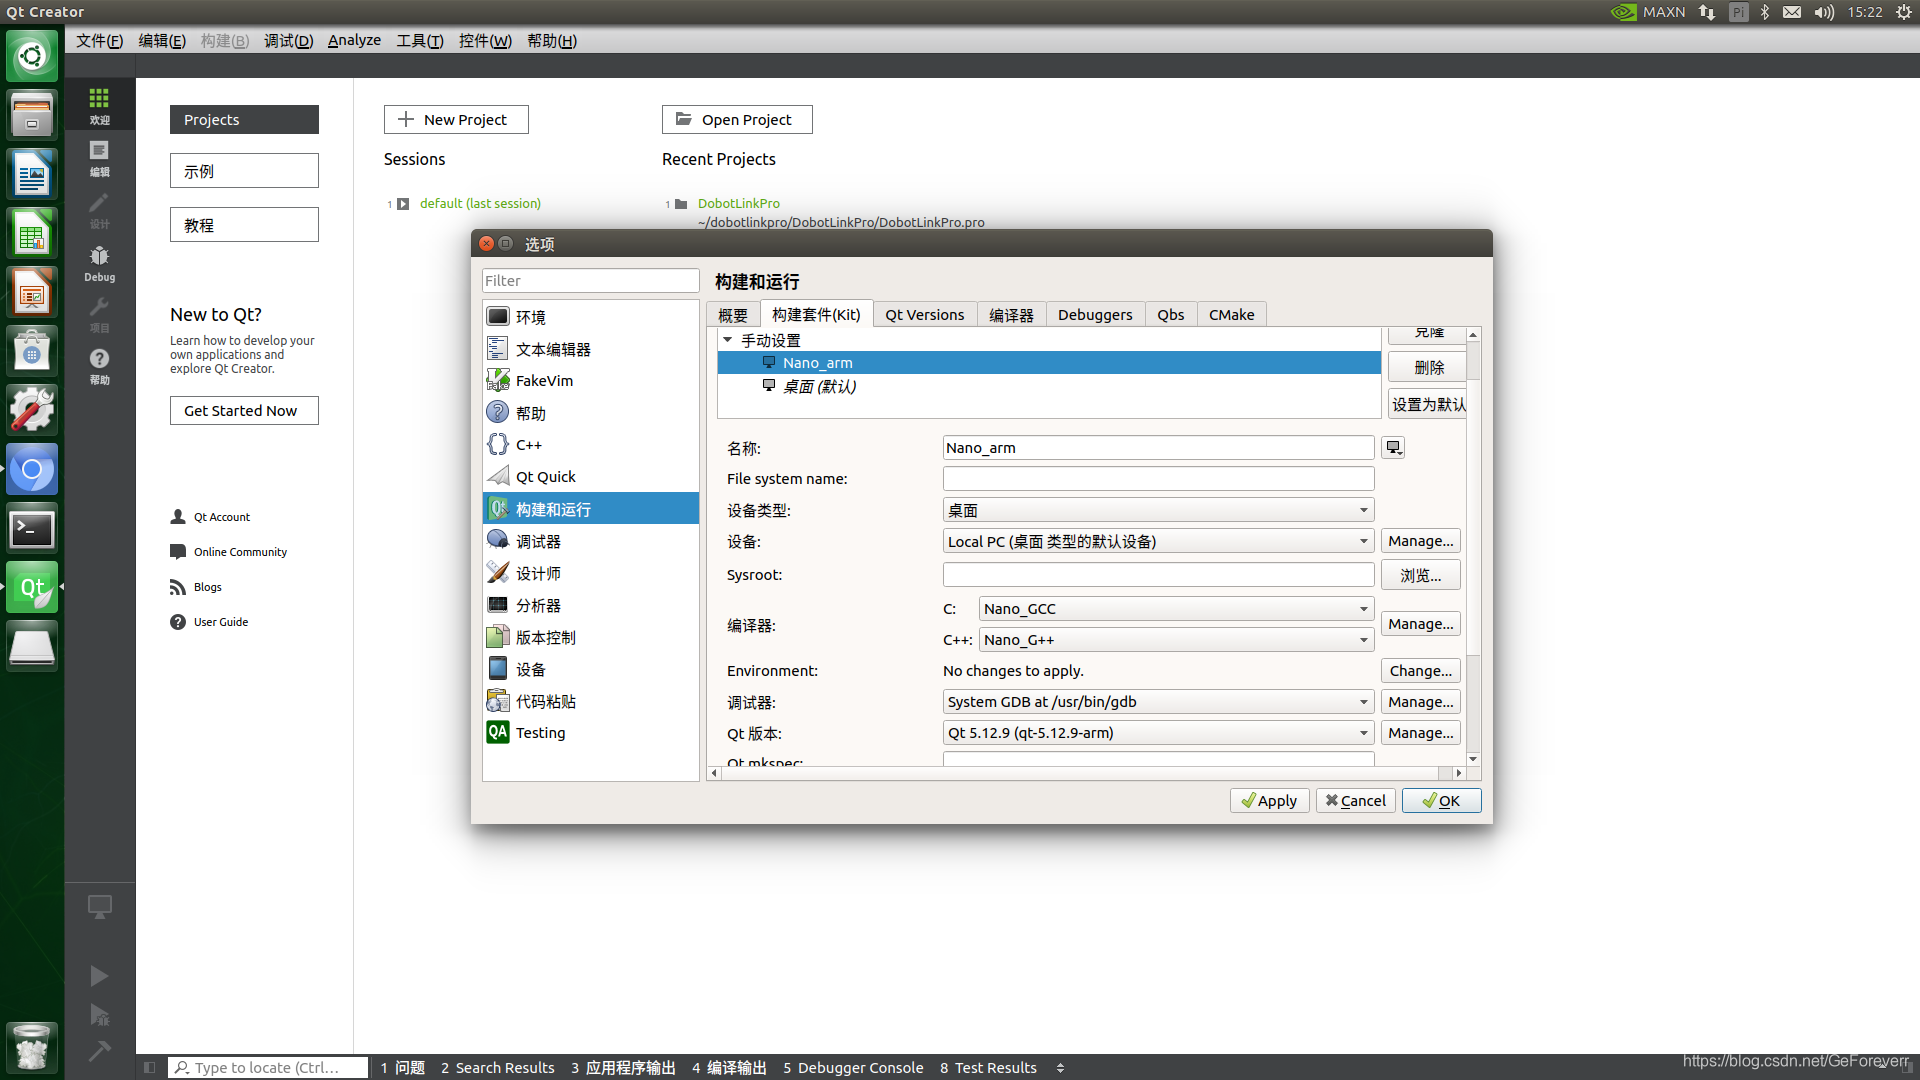Switch to the 编译器 tab
The width and height of the screenshot is (1920, 1080).
click(x=1011, y=315)
